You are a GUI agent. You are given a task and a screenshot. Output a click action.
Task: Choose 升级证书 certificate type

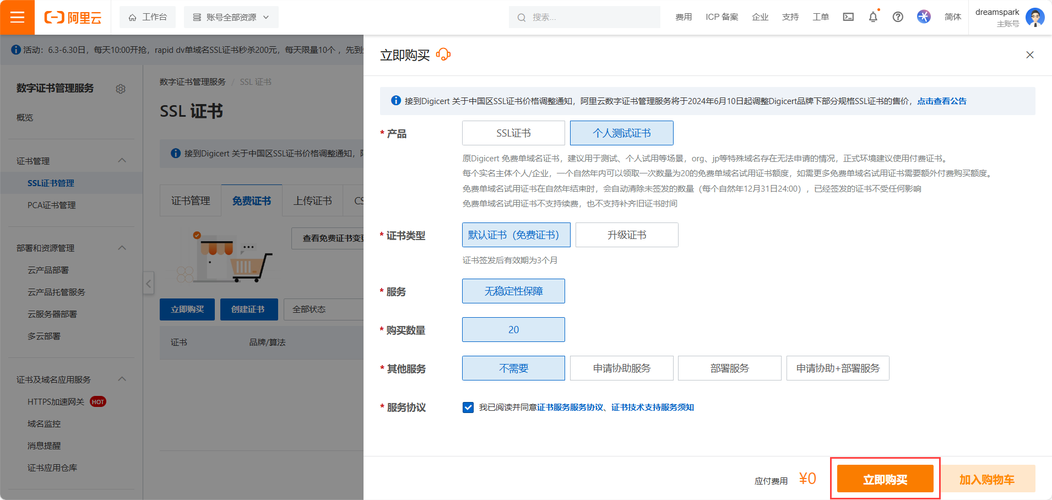[x=627, y=235]
